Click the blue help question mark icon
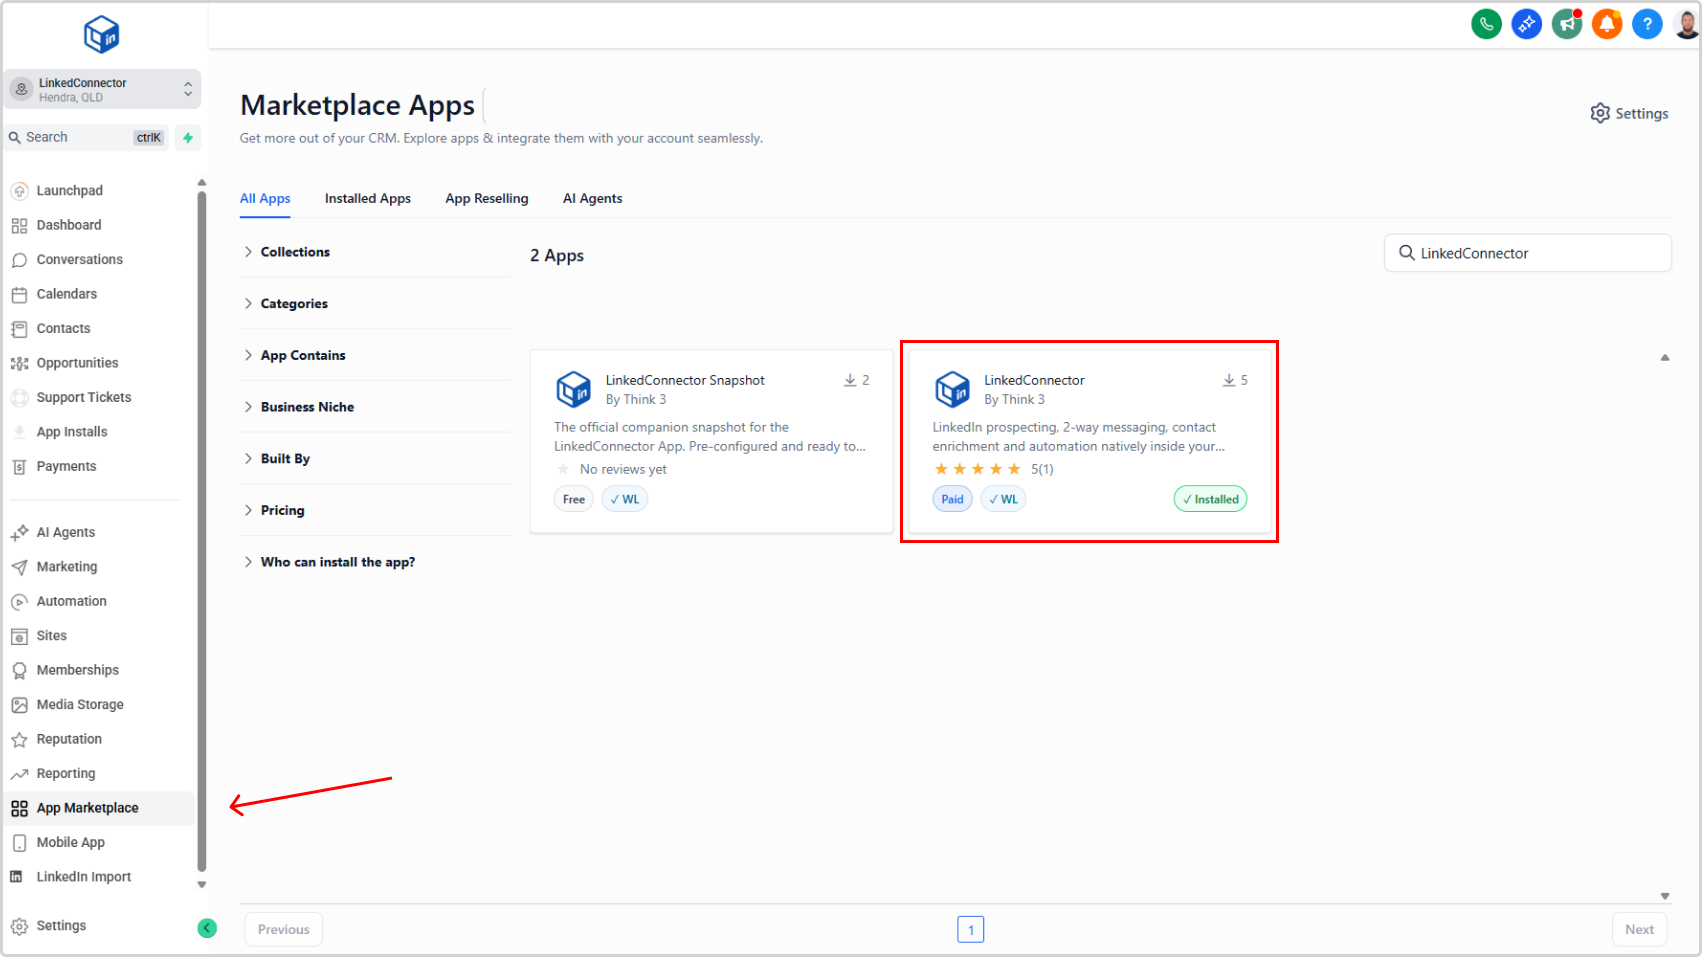1702x957 pixels. click(x=1646, y=24)
